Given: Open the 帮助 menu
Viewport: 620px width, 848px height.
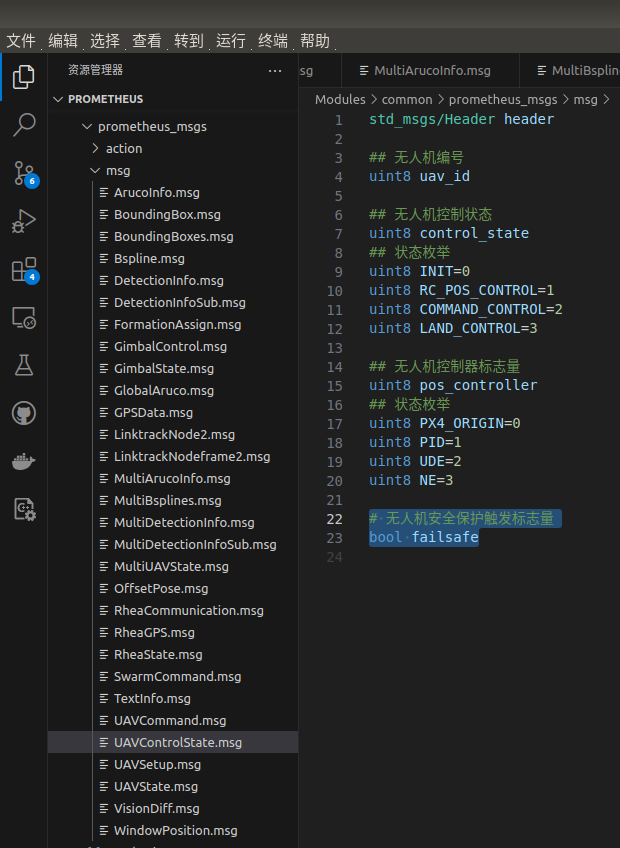Looking at the screenshot, I should 315,41.
